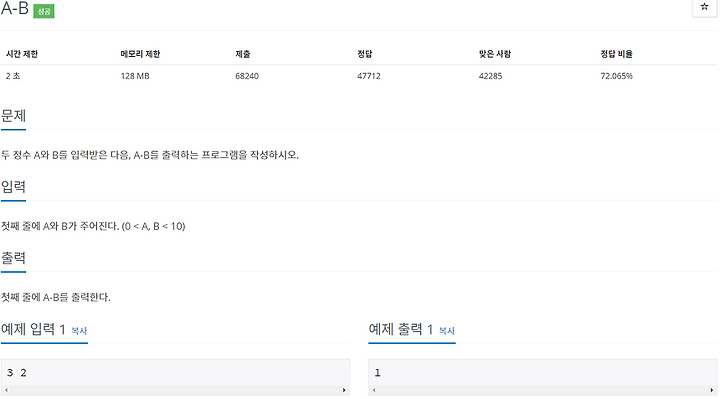Click the correct answers count 47712
The image size is (720, 399).
369,76
